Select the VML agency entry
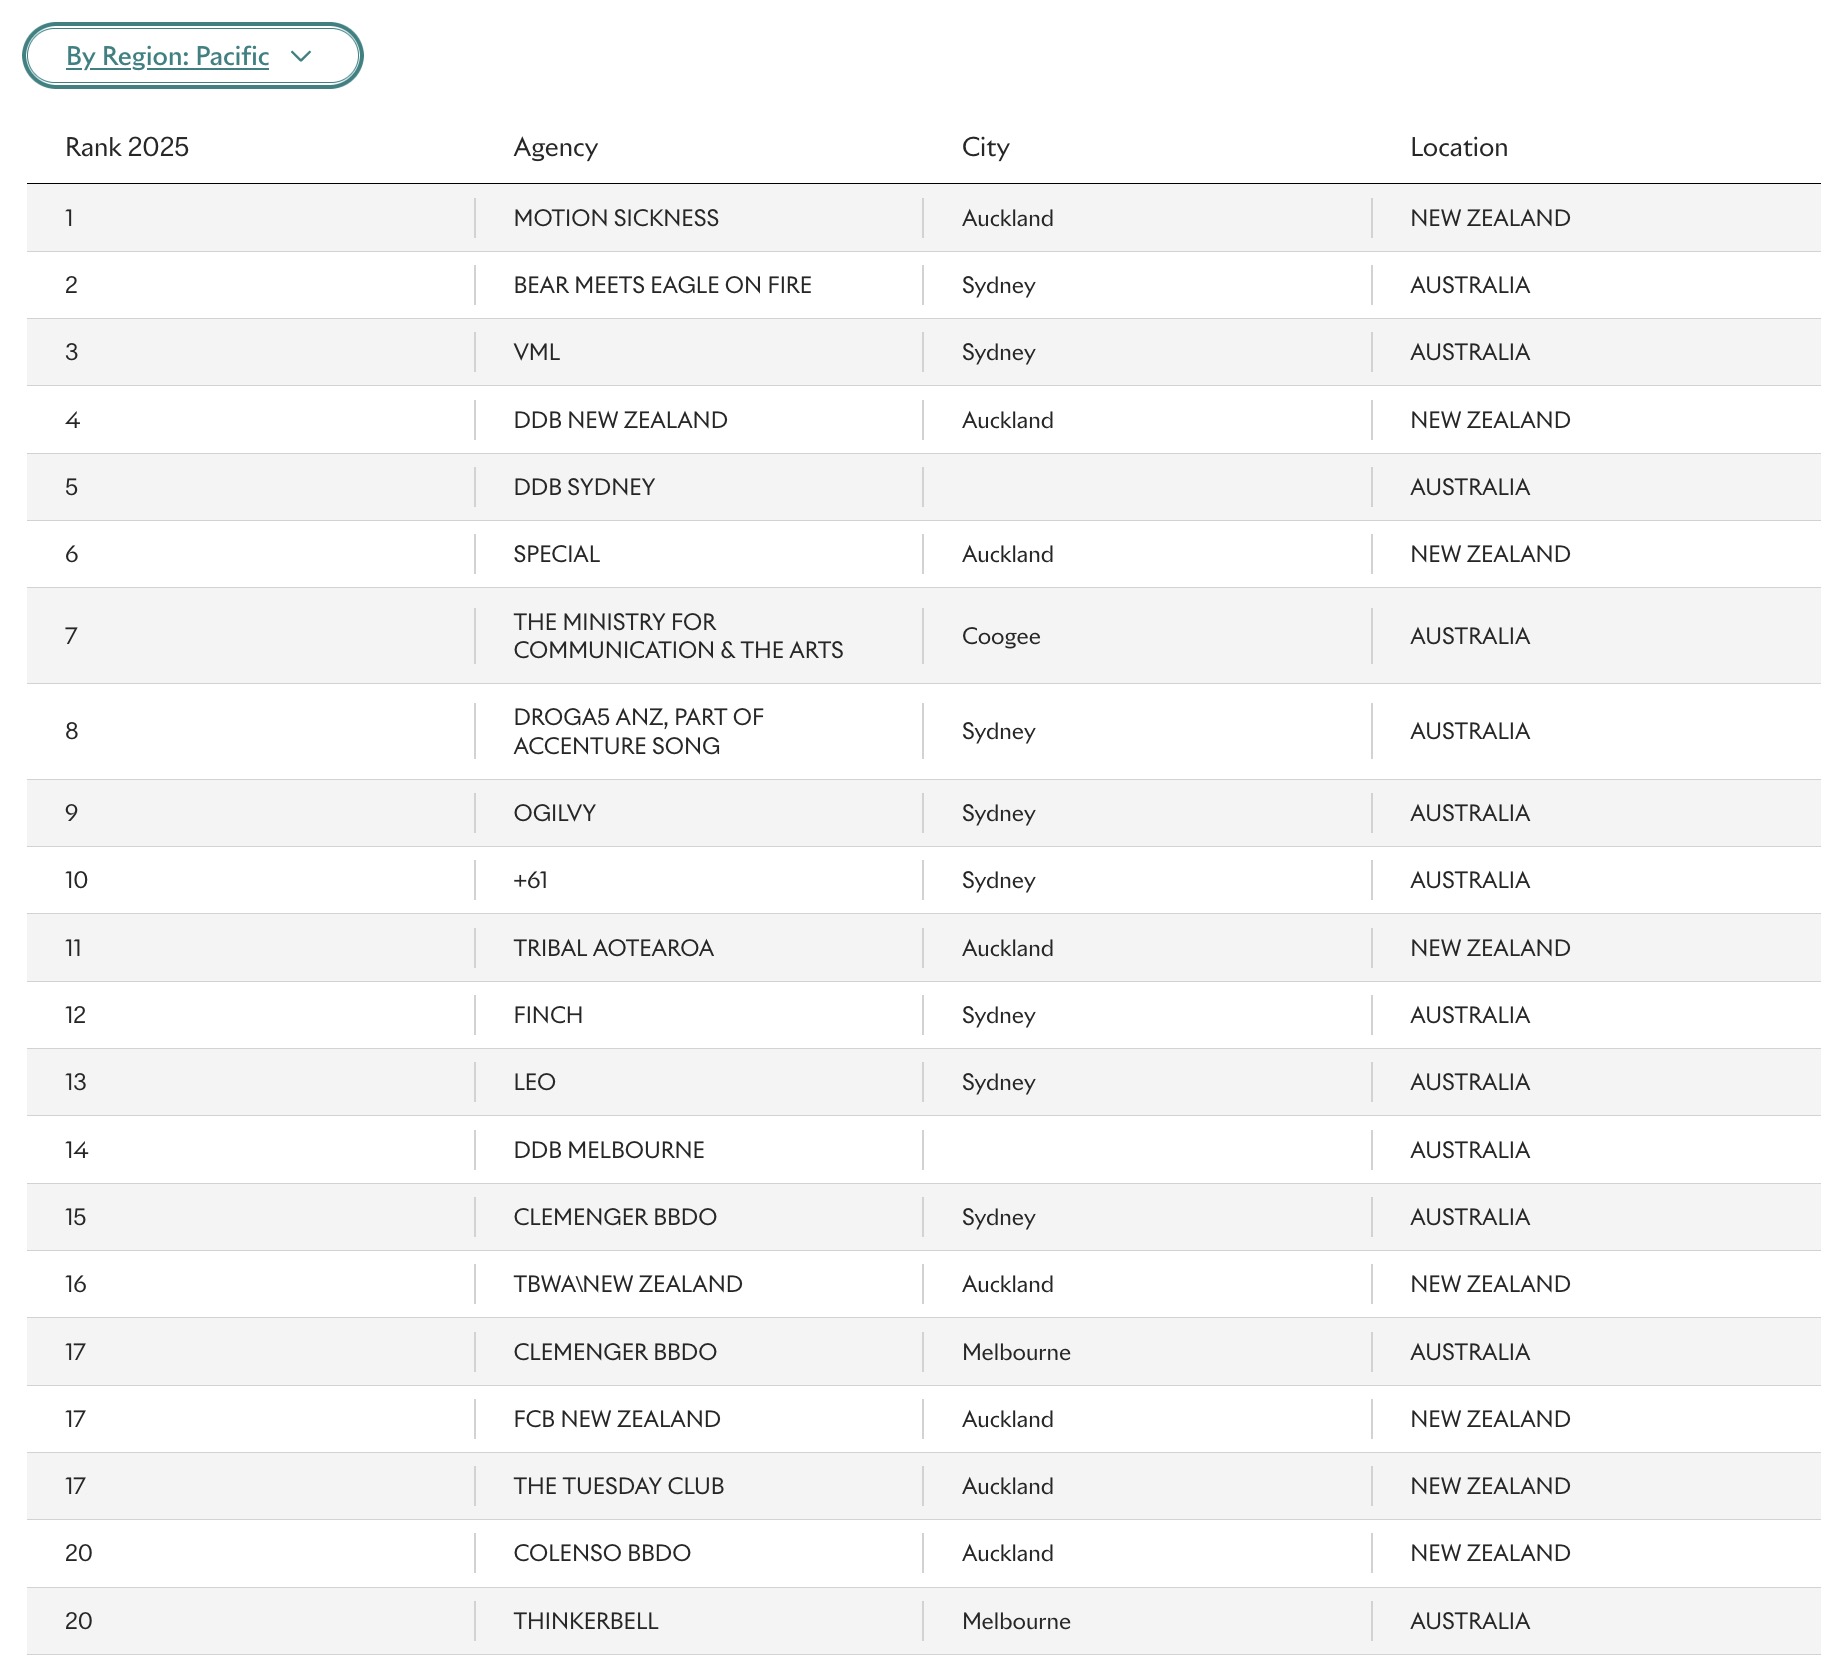The image size is (1838, 1674). click(537, 352)
